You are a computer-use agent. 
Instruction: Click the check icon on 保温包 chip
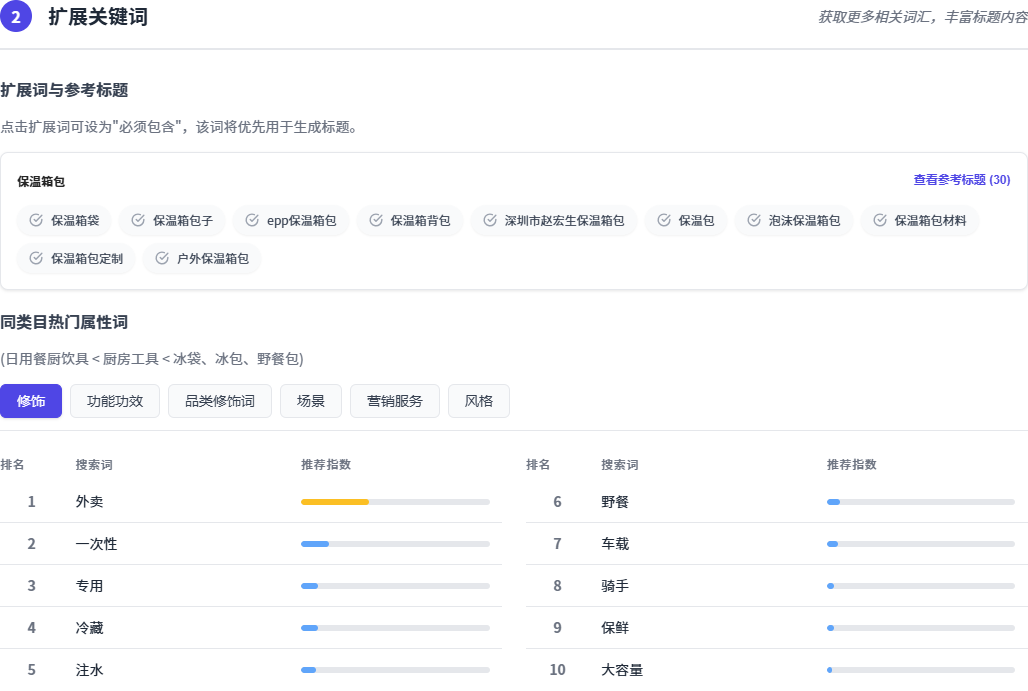click(x=664, y=221)
